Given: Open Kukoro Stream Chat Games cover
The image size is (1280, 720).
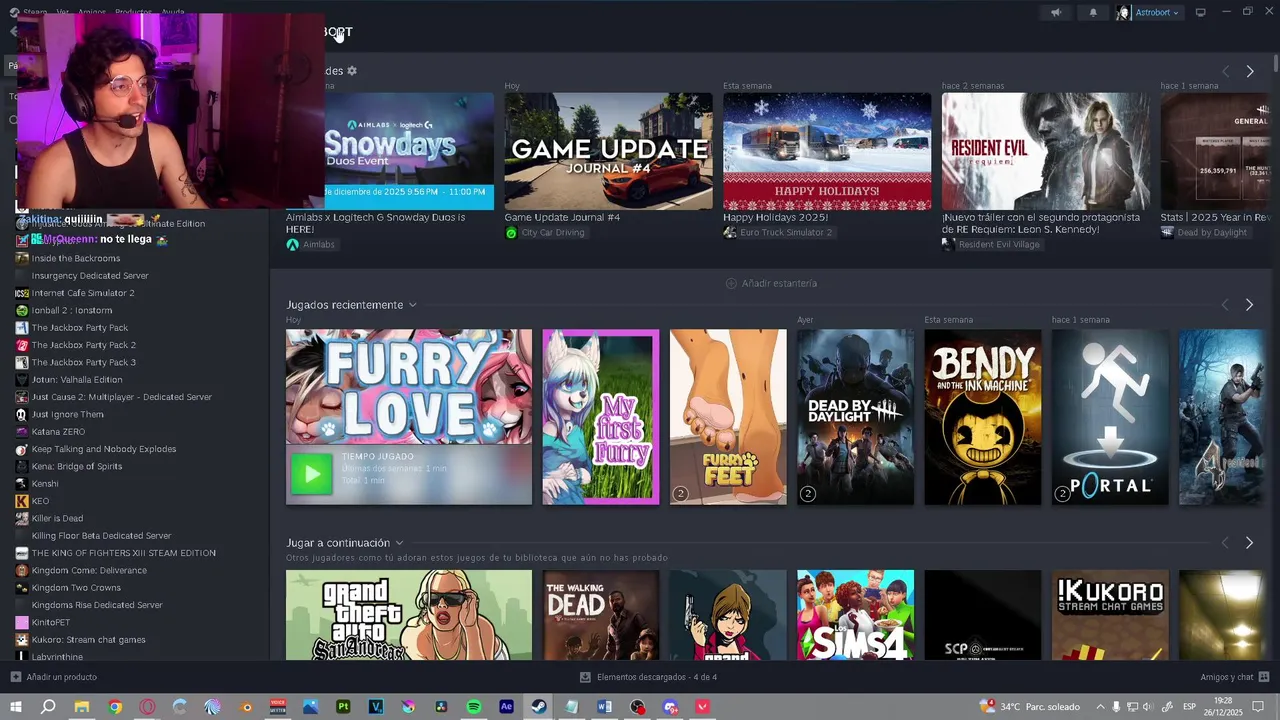Looking at the screenshot, I should point(1110,615).
